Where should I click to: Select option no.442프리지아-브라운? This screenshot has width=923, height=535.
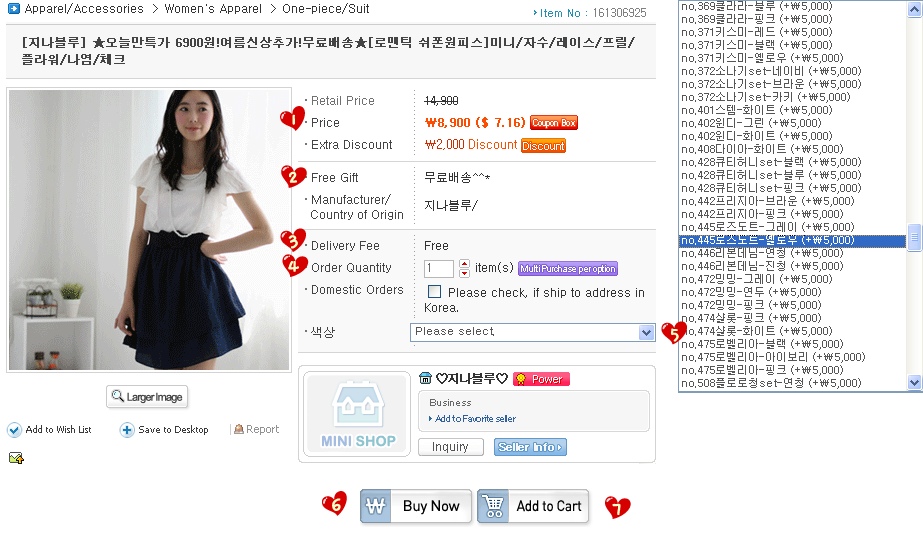pyautogui.click(x=792, y=201)
